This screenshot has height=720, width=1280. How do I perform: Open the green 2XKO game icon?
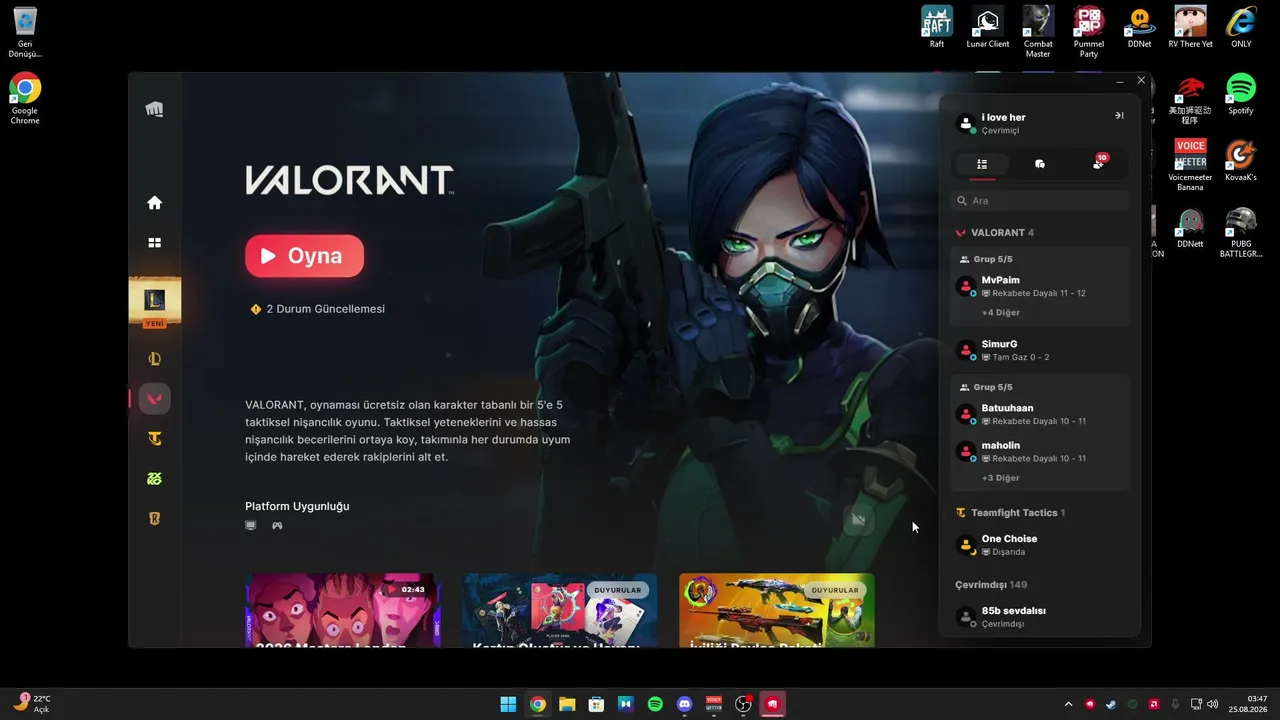[x=154, y=479]
